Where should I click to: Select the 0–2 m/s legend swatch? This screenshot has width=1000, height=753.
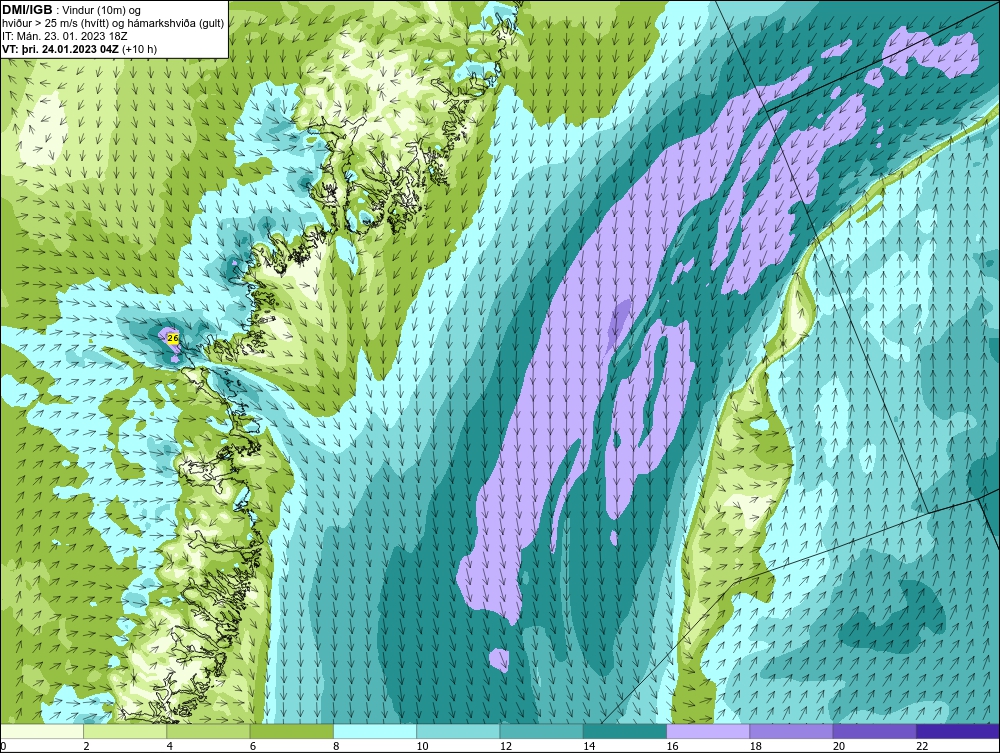point(42,731)
